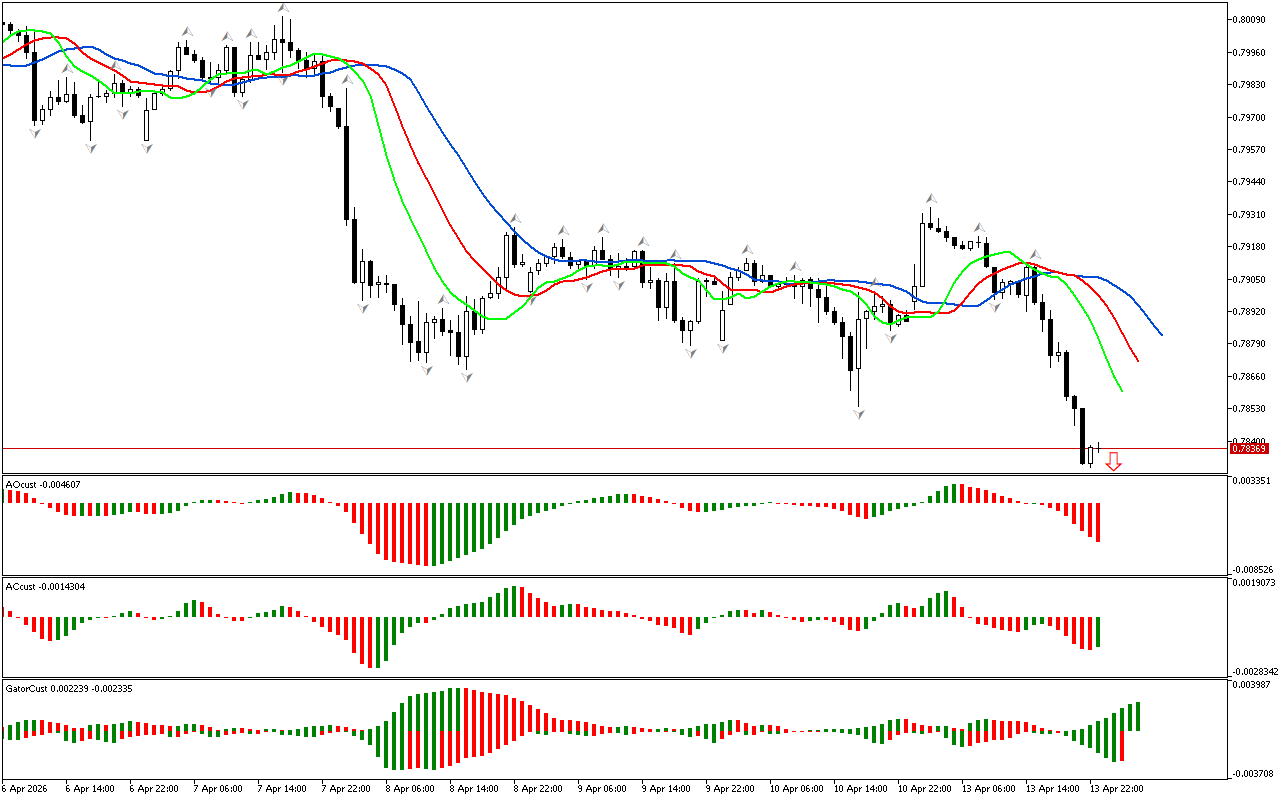
Task: Select the green Alligator lips line's right end
Action: (x=1121, y=390)
